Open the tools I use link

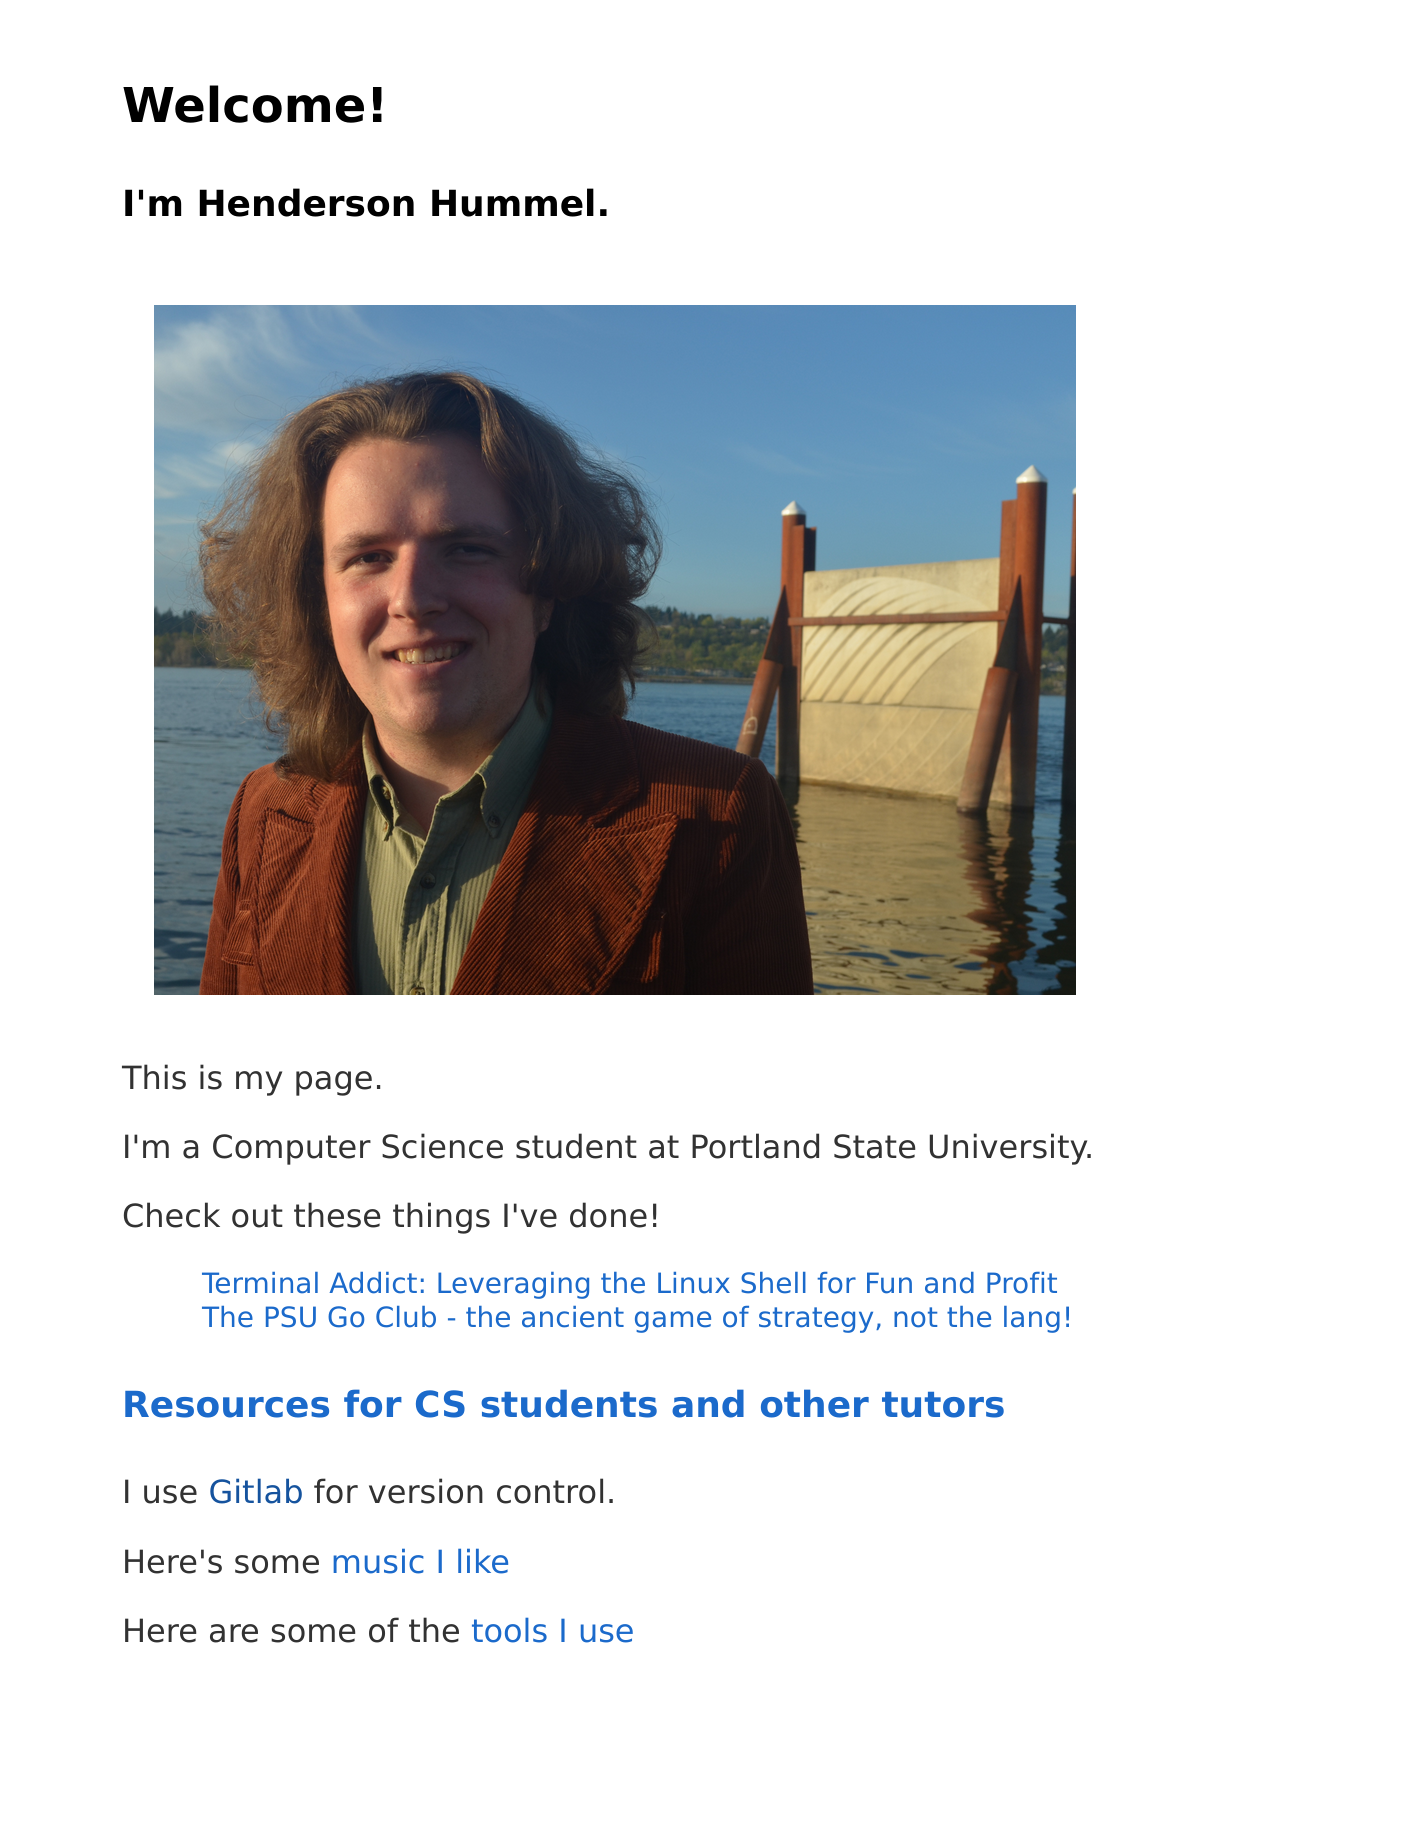pyautogui.click(x=552, y=1631)
